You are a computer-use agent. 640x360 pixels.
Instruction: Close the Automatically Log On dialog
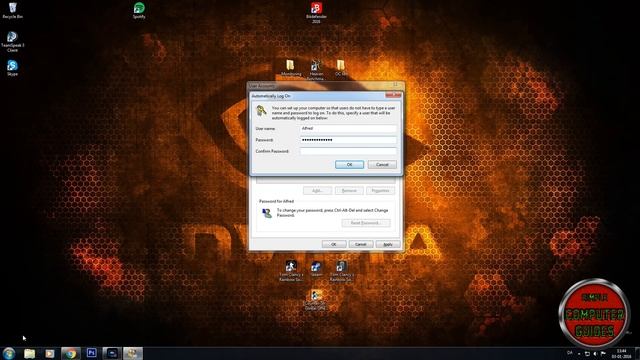[x=393, y=96]
